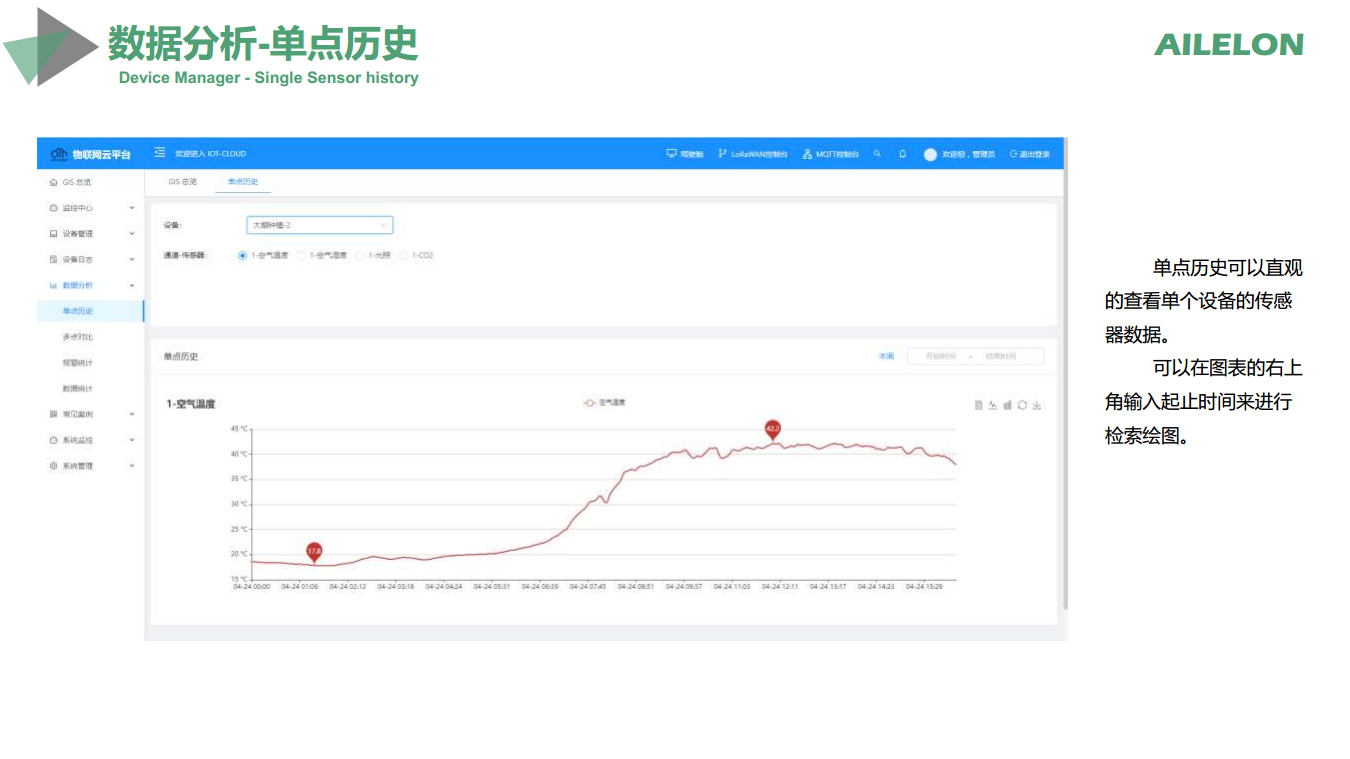Open 单点历史 in the sidebar submenu
Screen dimensions: 1350x759
(90, 311)
